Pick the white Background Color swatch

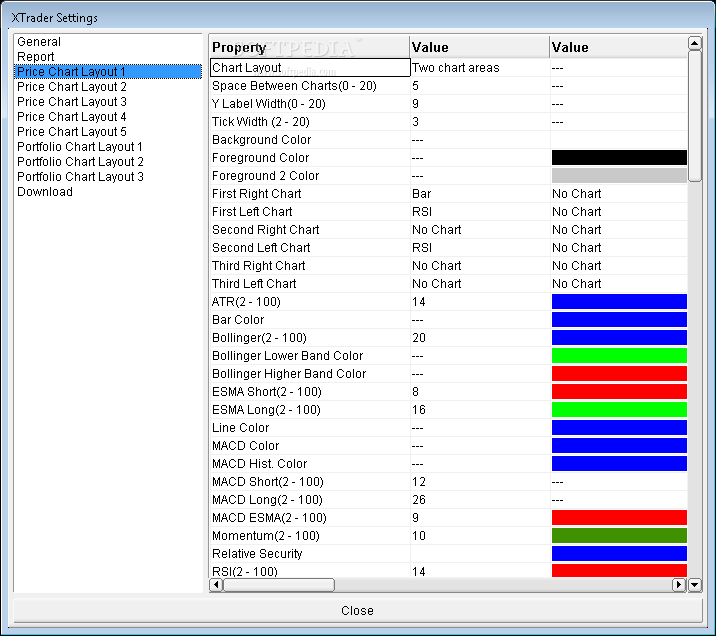pyautogui.click(x=619, y=140)
